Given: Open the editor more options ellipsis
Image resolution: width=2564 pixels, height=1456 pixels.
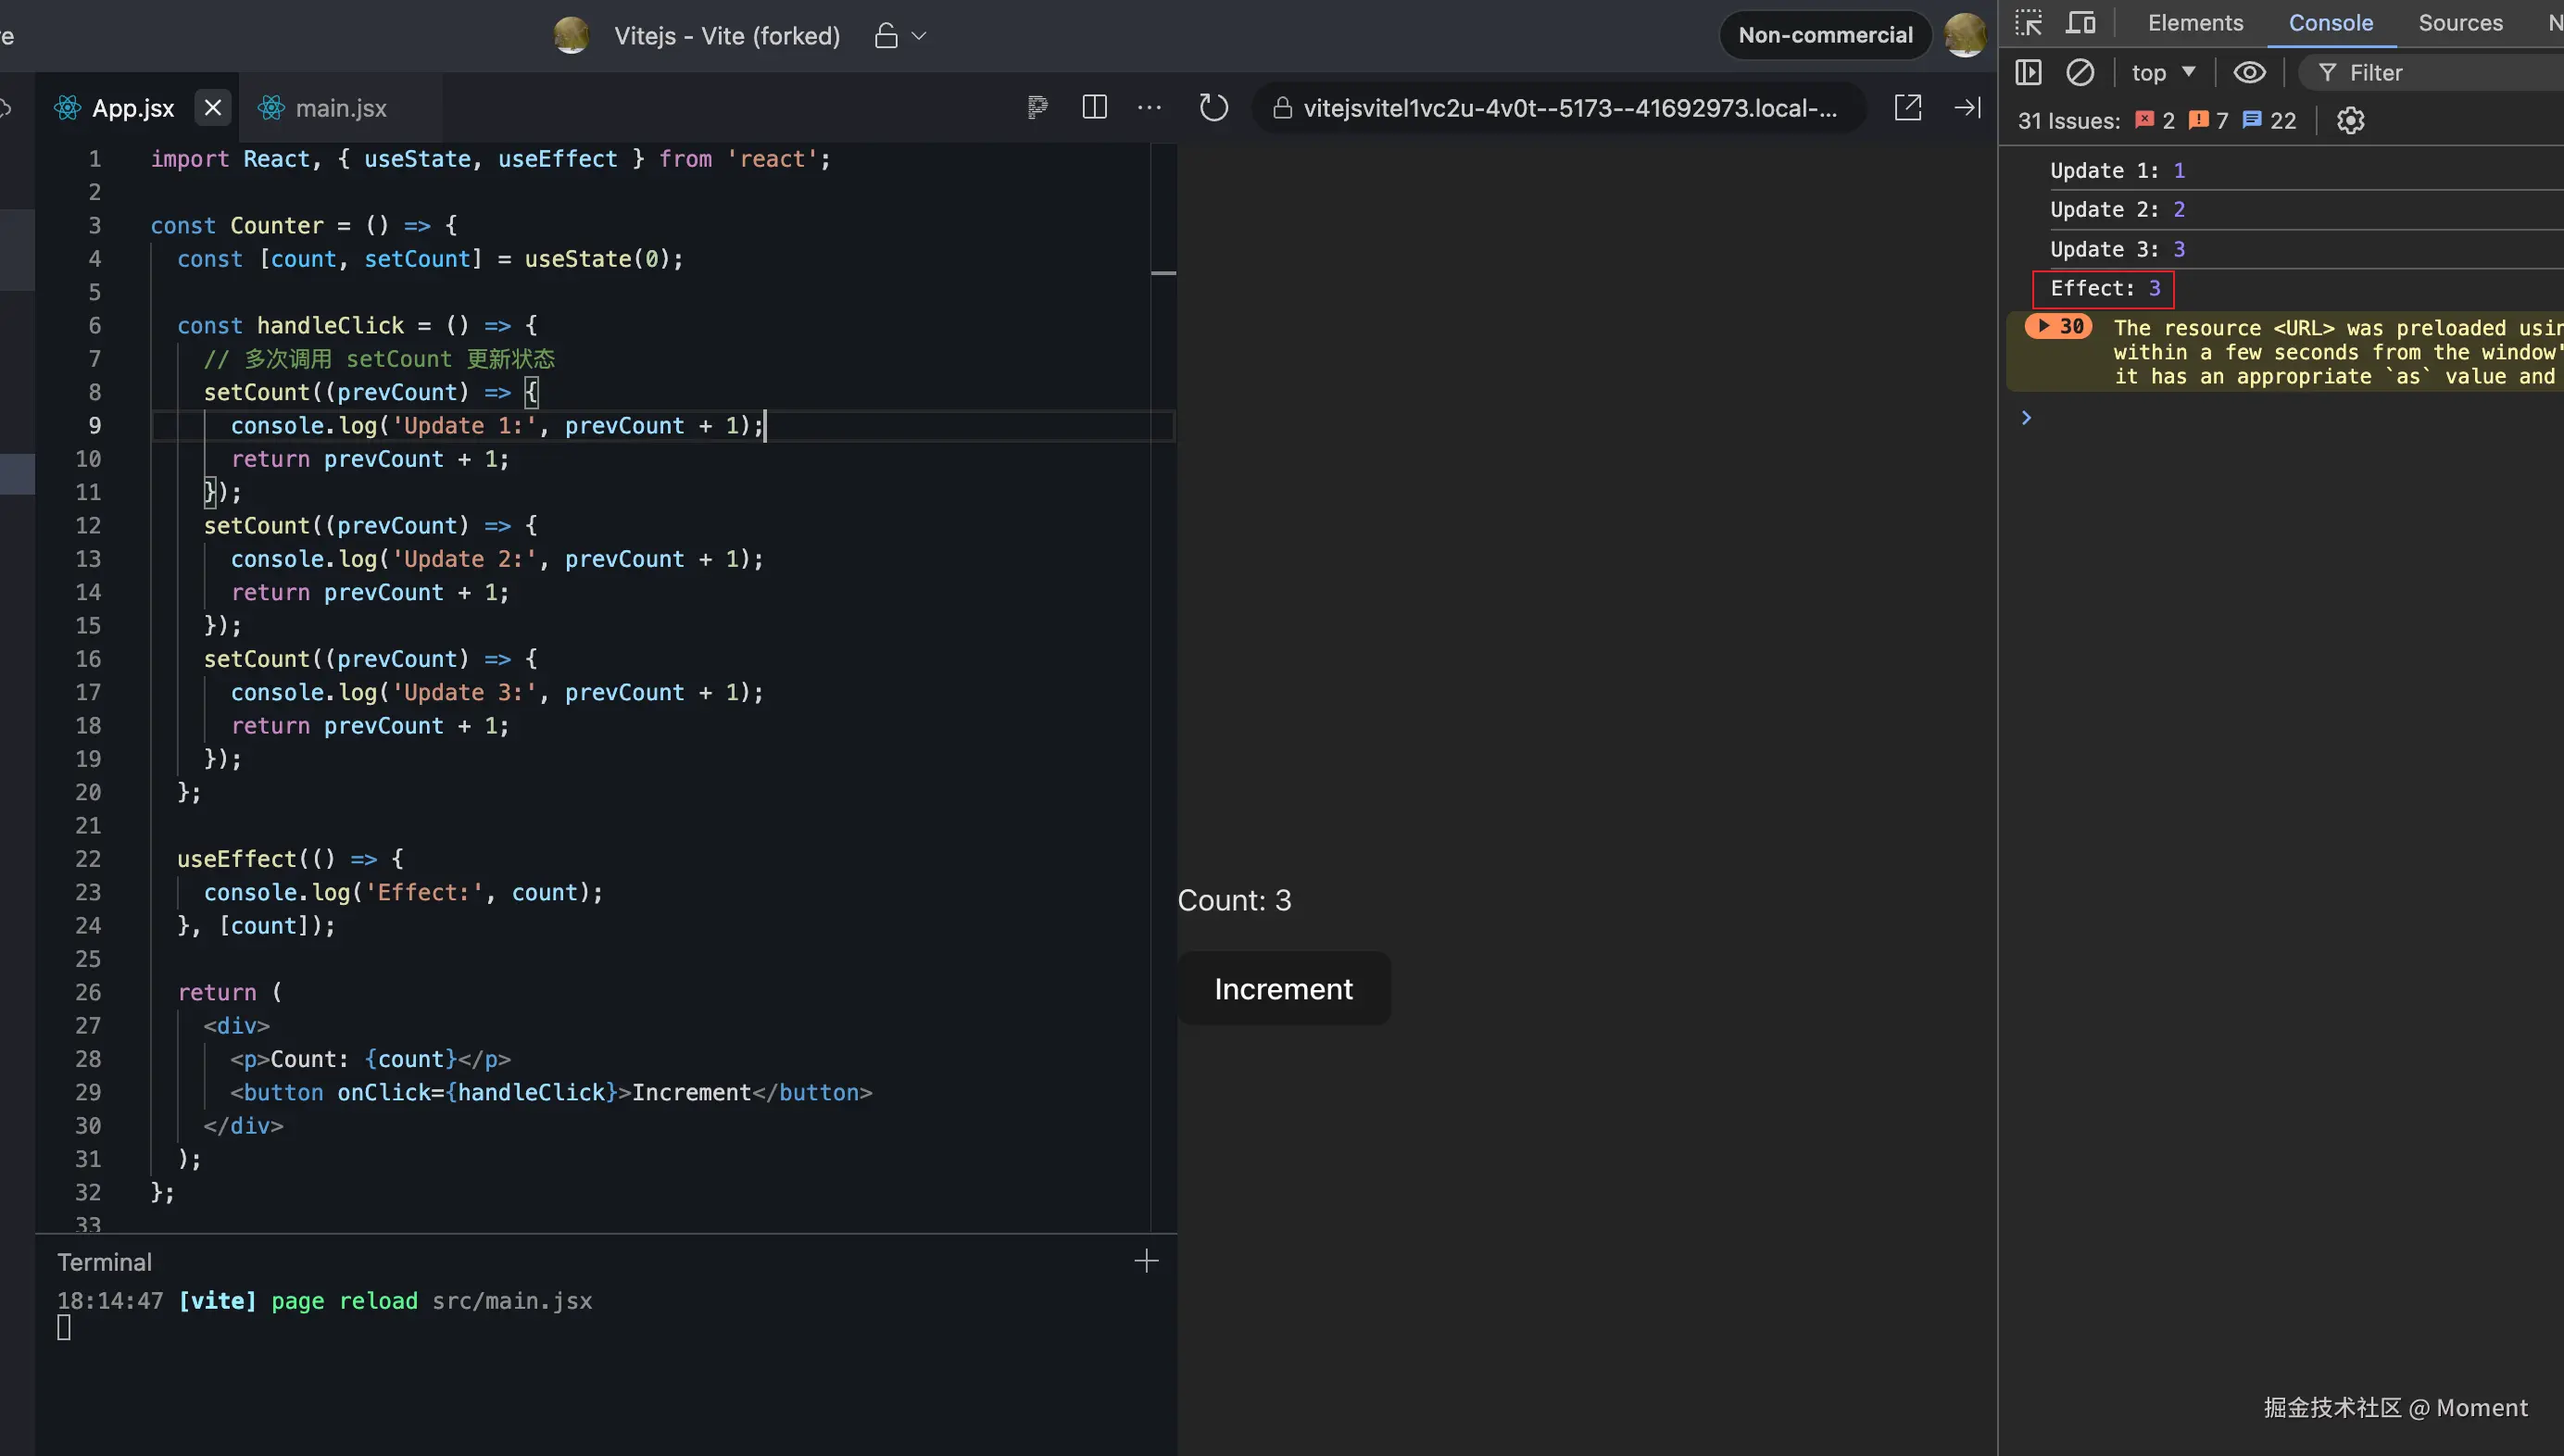Looking at the screenshot, I should (1149, 107).
